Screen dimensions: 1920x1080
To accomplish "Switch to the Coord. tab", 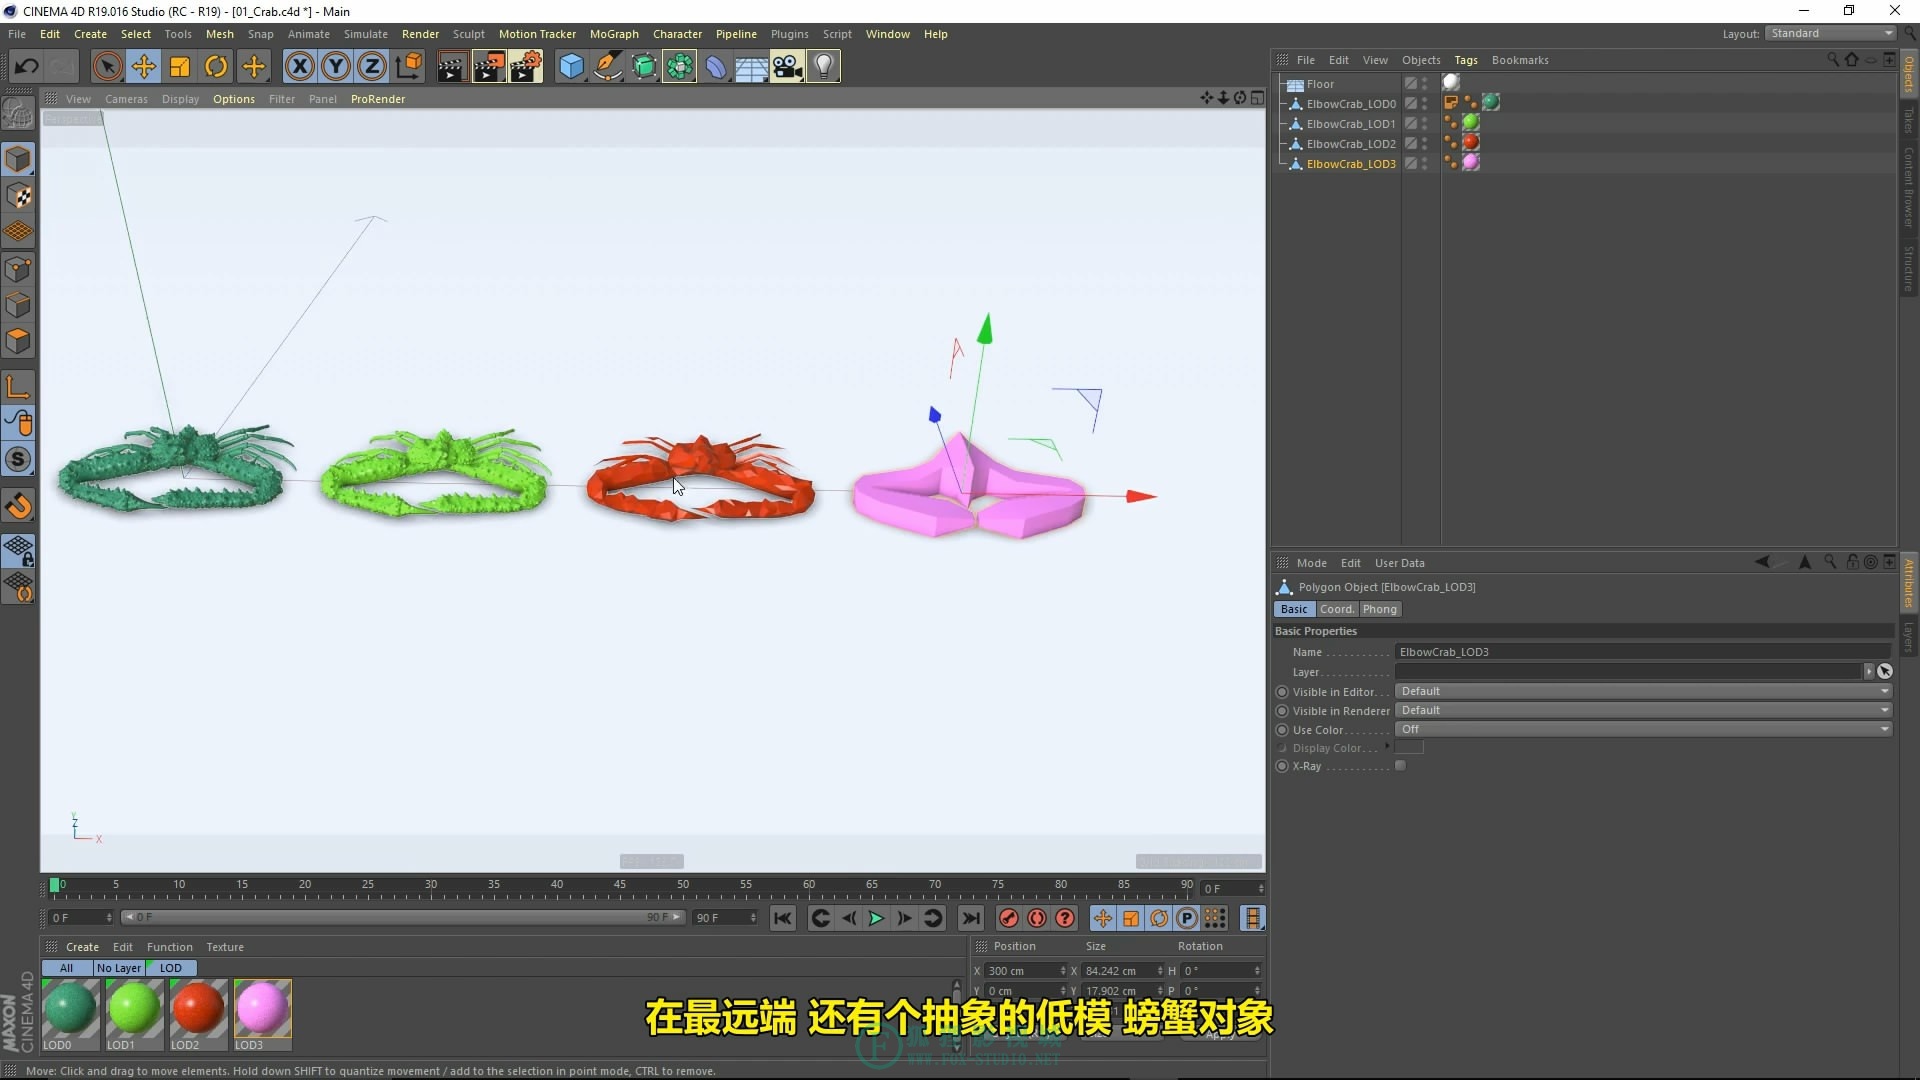I will 1336,609.
